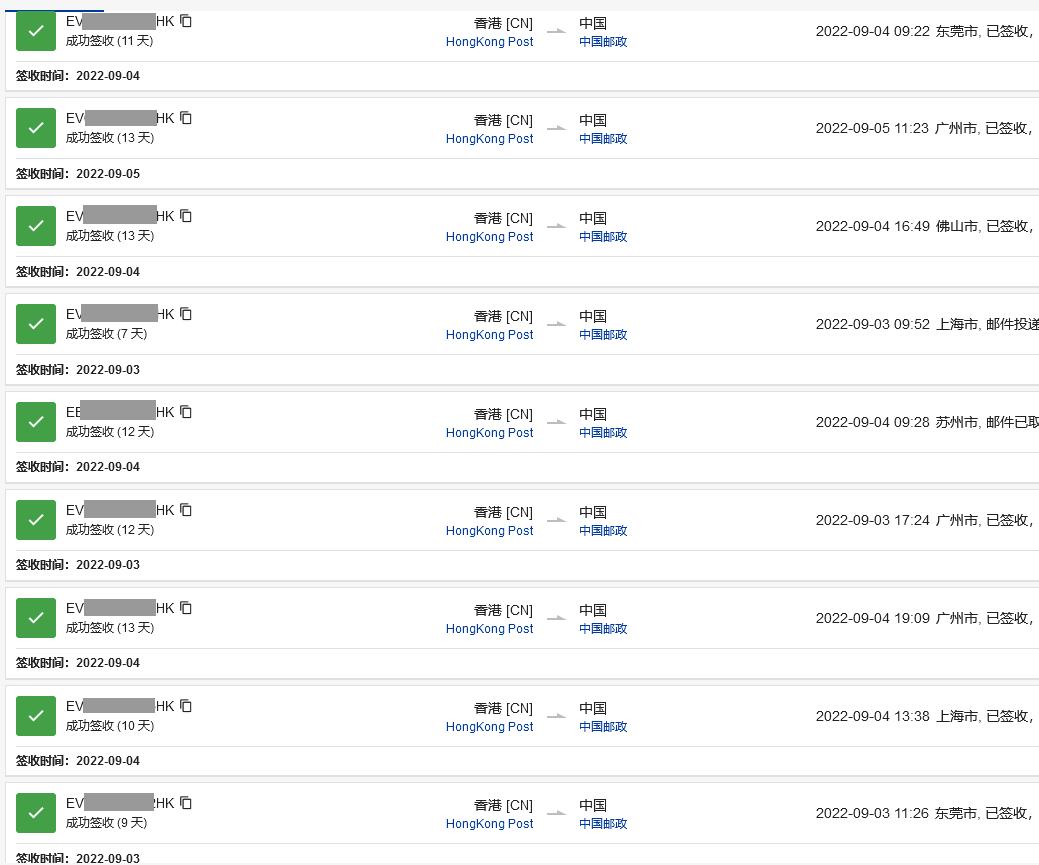Copy tracking number of the 7-day delivered parcel
The height and width of the screenshot is (865, 1039).
(x=186, y=314)
